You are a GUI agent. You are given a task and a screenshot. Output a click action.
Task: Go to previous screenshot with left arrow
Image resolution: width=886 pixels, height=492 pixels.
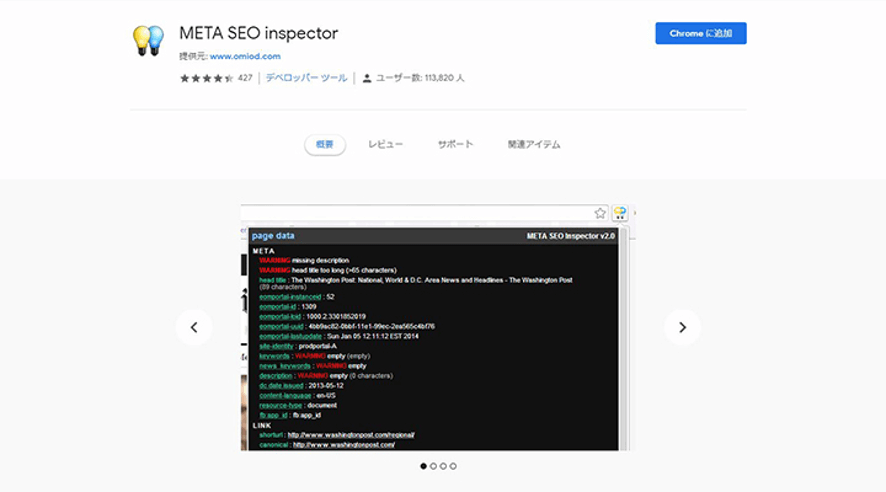click(194, 327)
